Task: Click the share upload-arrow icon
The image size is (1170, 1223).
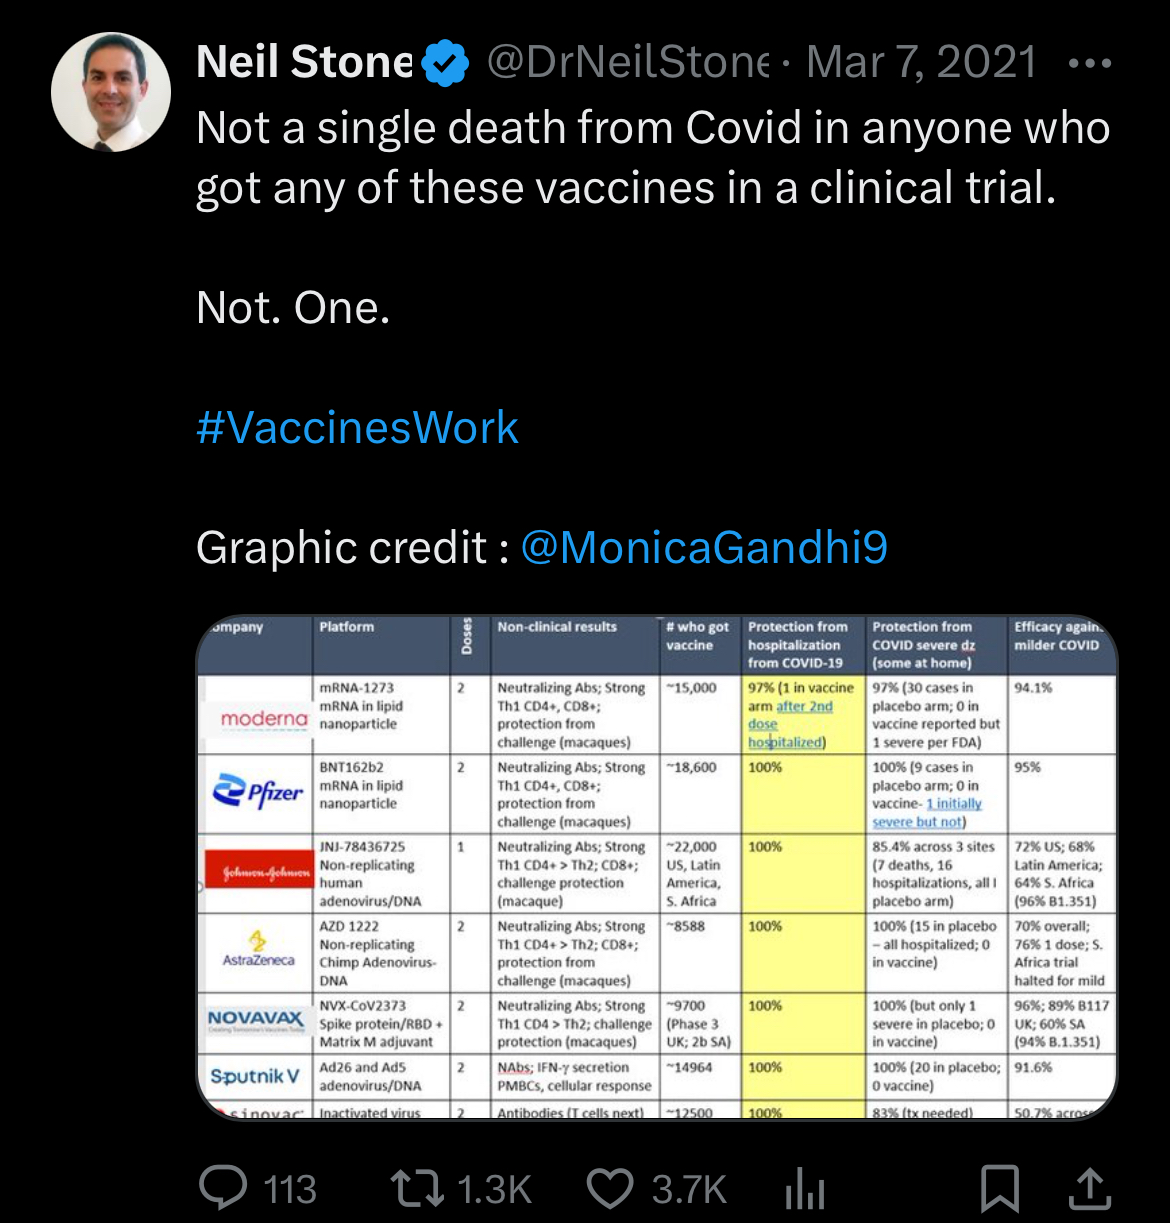Action: pos(1090,1188)
